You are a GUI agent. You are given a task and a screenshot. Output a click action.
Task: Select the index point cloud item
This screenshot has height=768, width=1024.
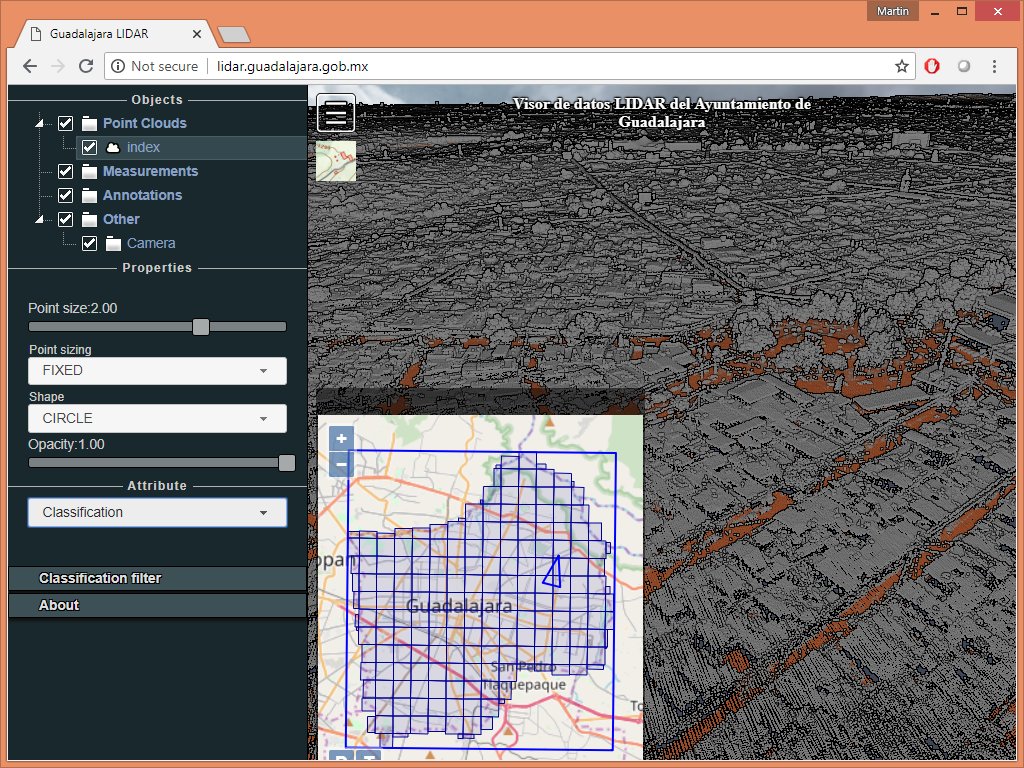tap(143, 147)
